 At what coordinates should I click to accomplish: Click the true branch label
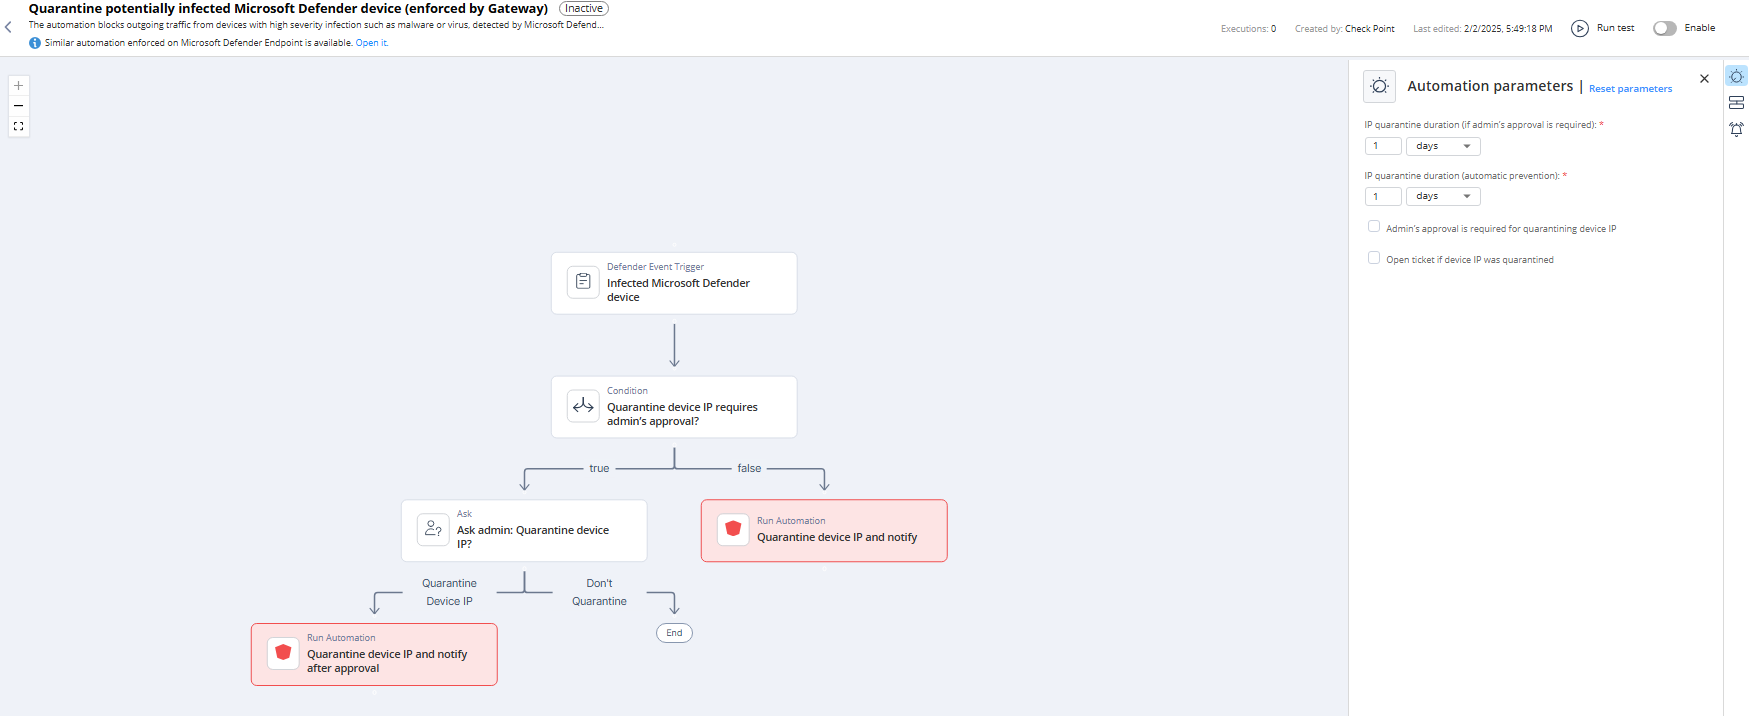coord(599,468)
